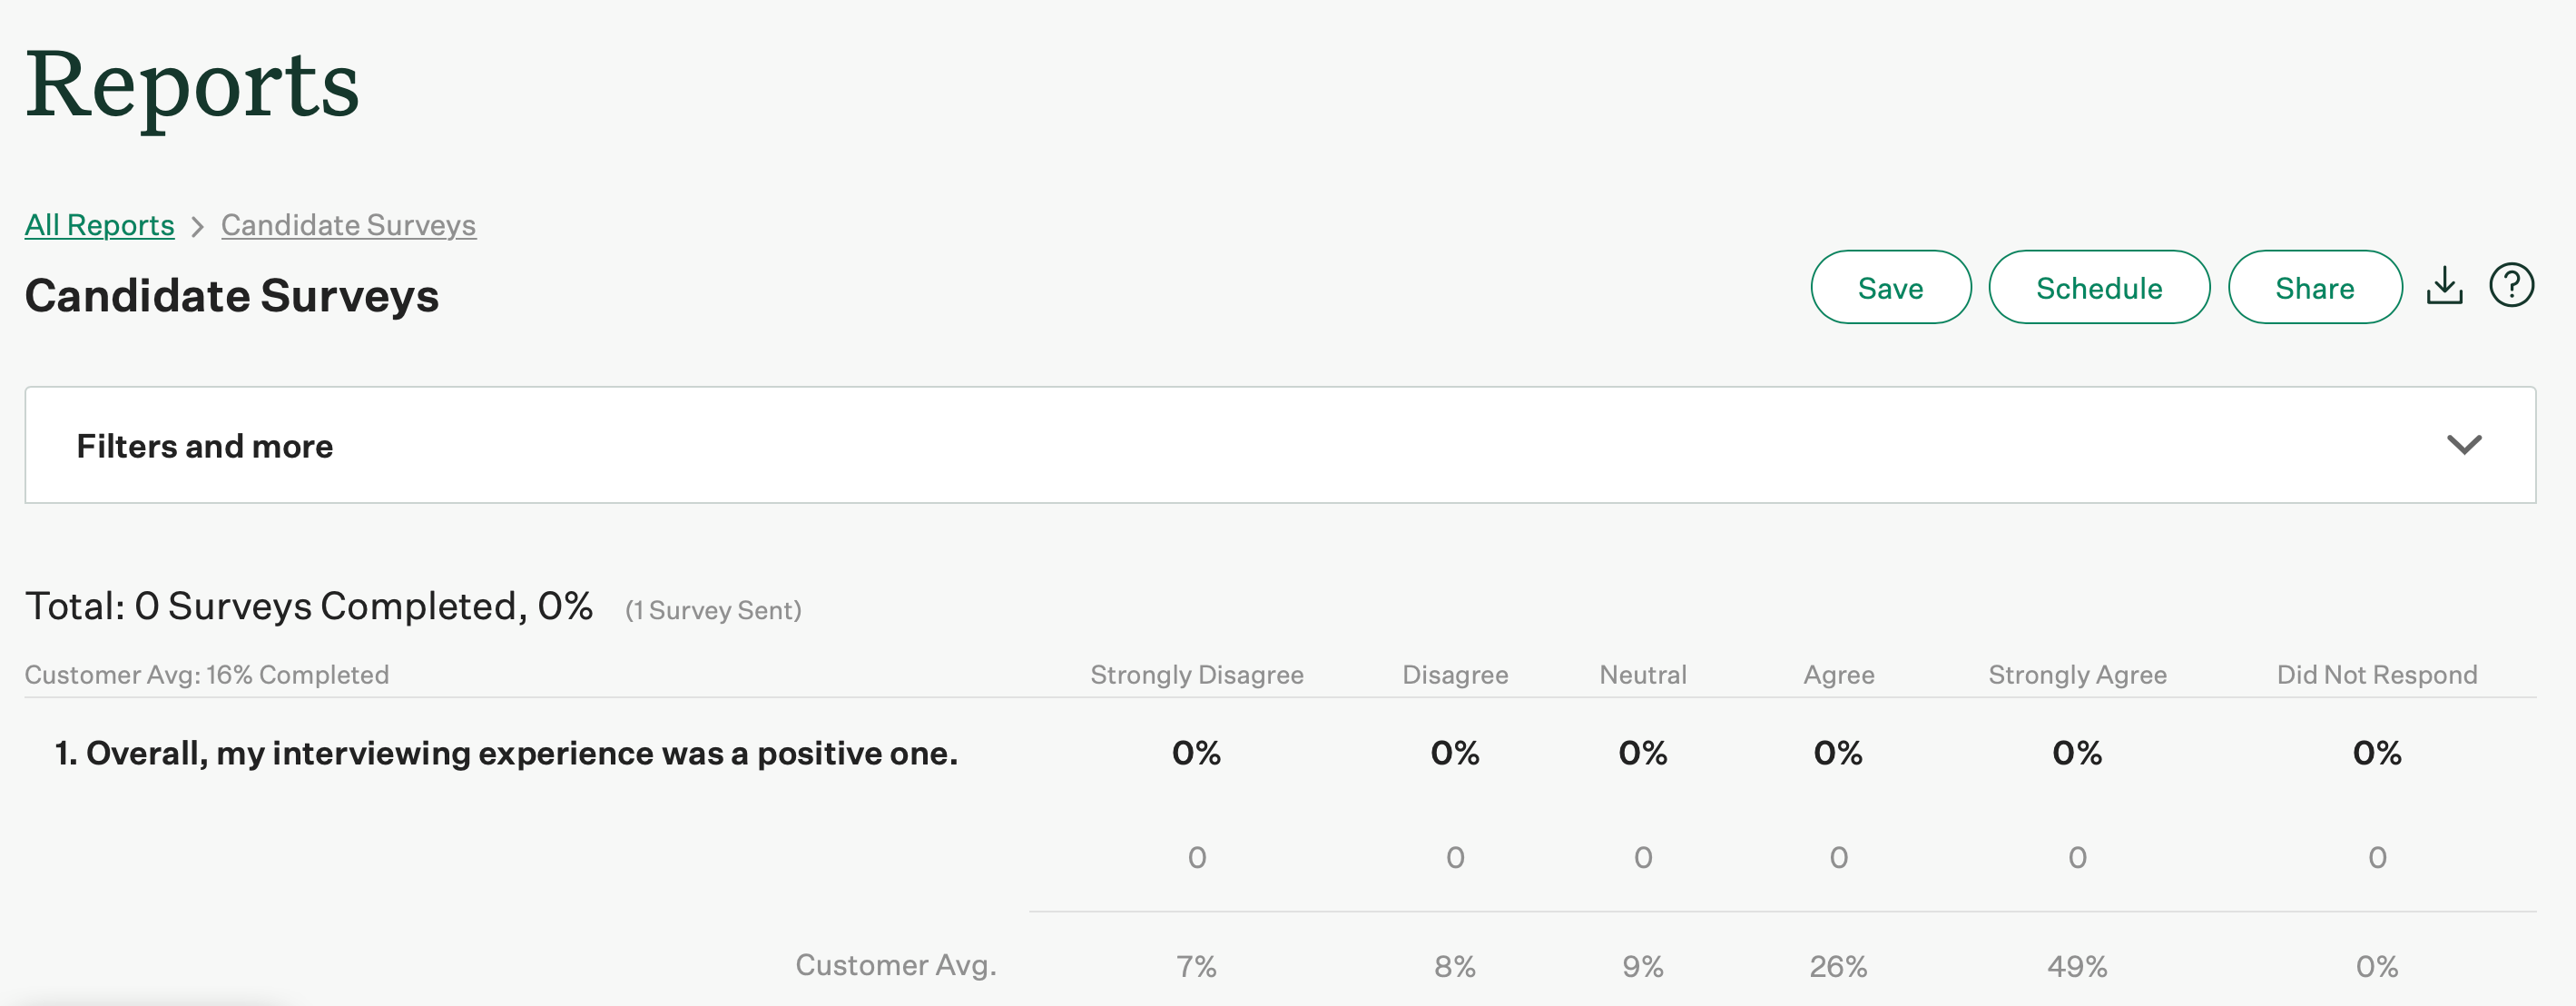Click the download arrow next to Share
The image size is (2576, 1006).
2445,286
